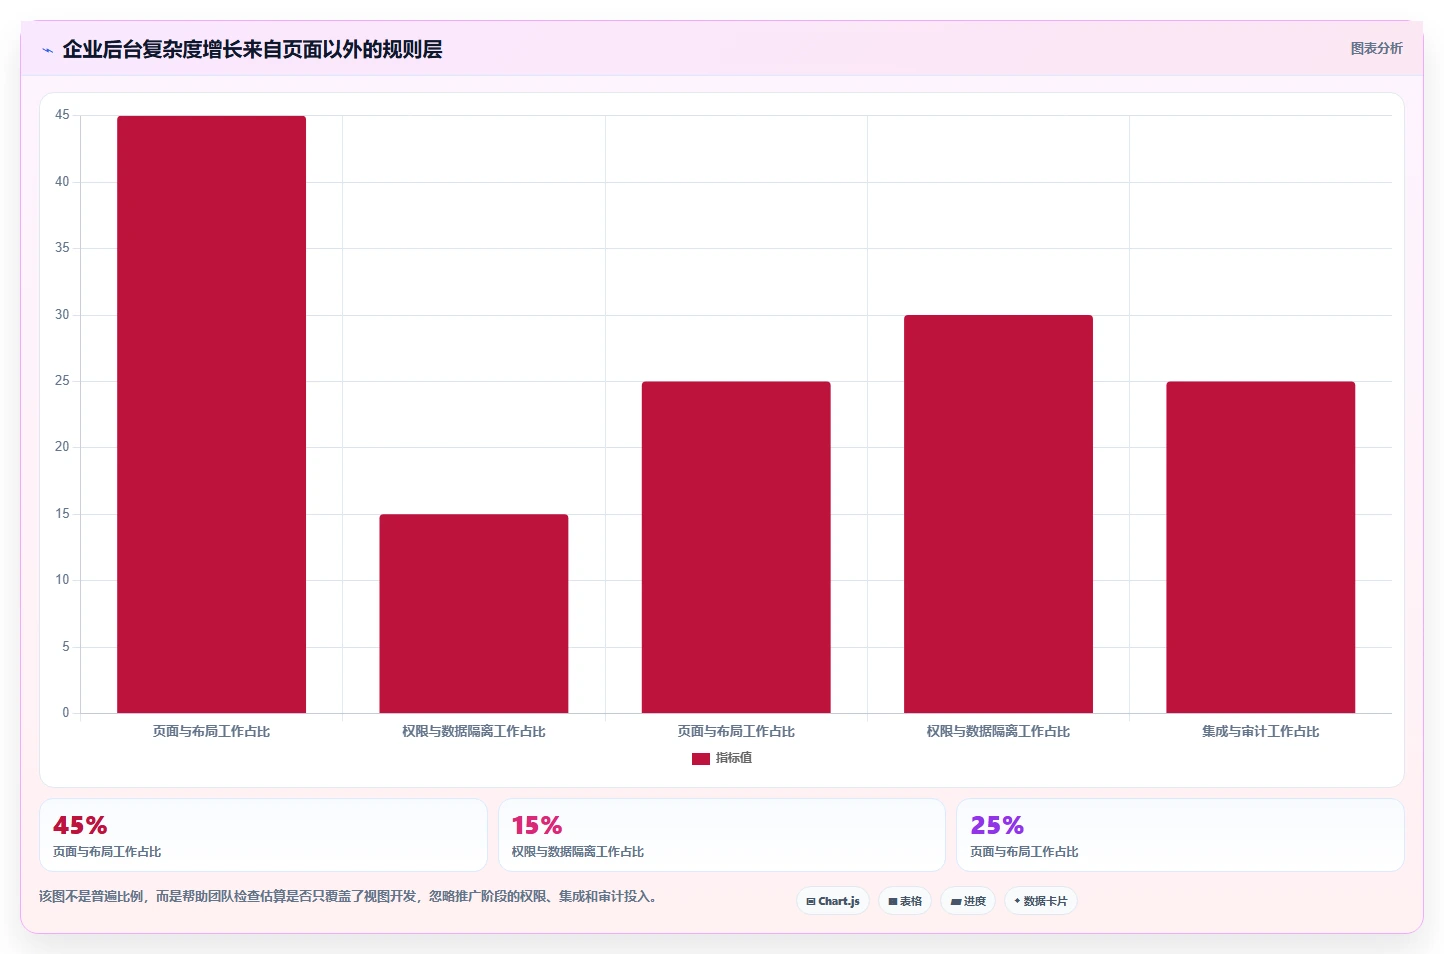Click the footnote beginning 该图不是普遍比例

pos(350,897)
